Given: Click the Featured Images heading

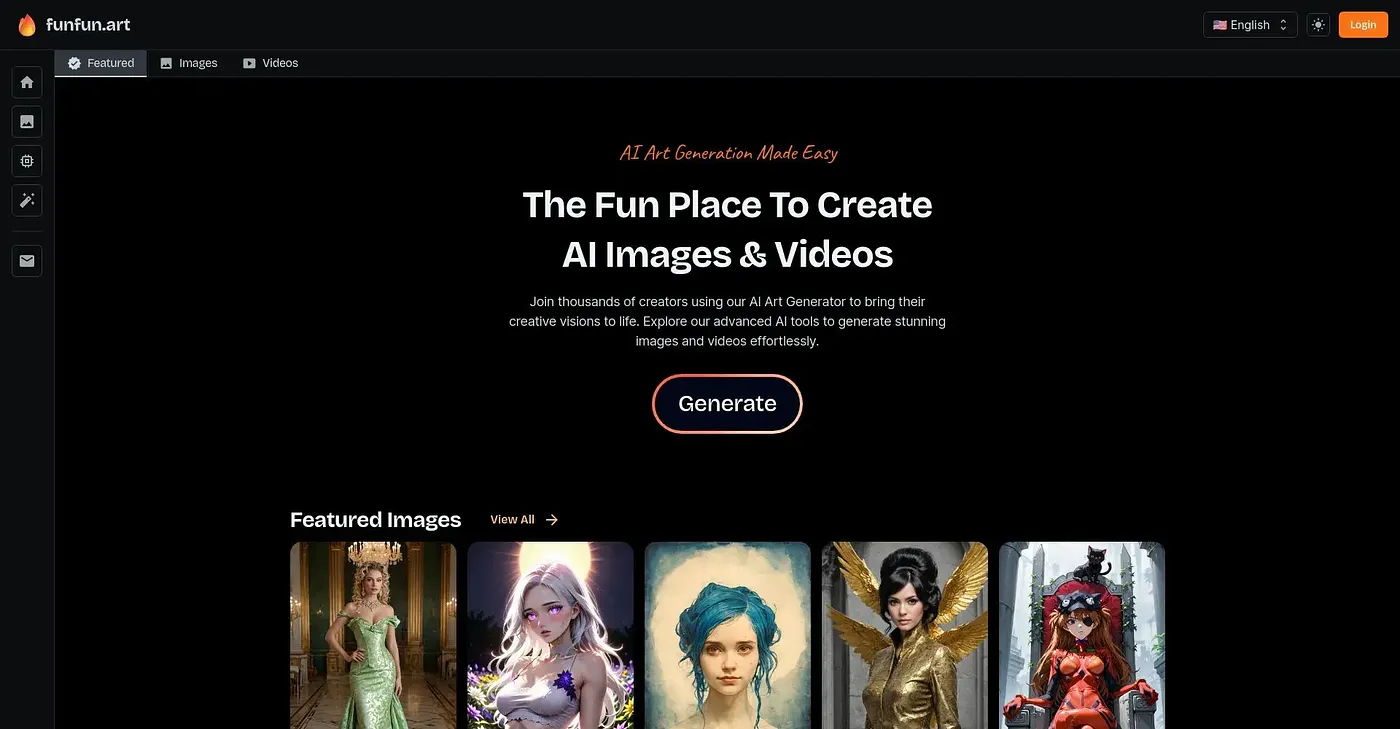Looking at the screenshot, I should tap(376, 520).
